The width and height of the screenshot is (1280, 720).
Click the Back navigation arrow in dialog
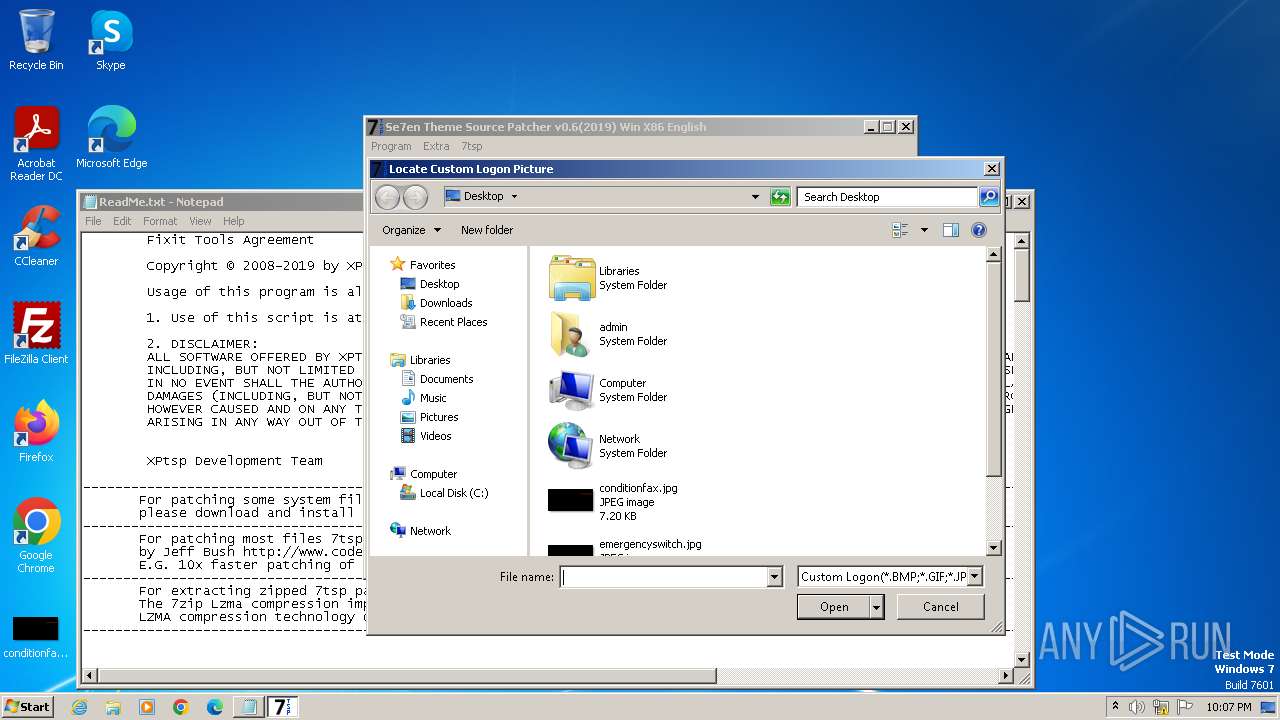pos(387,197)
